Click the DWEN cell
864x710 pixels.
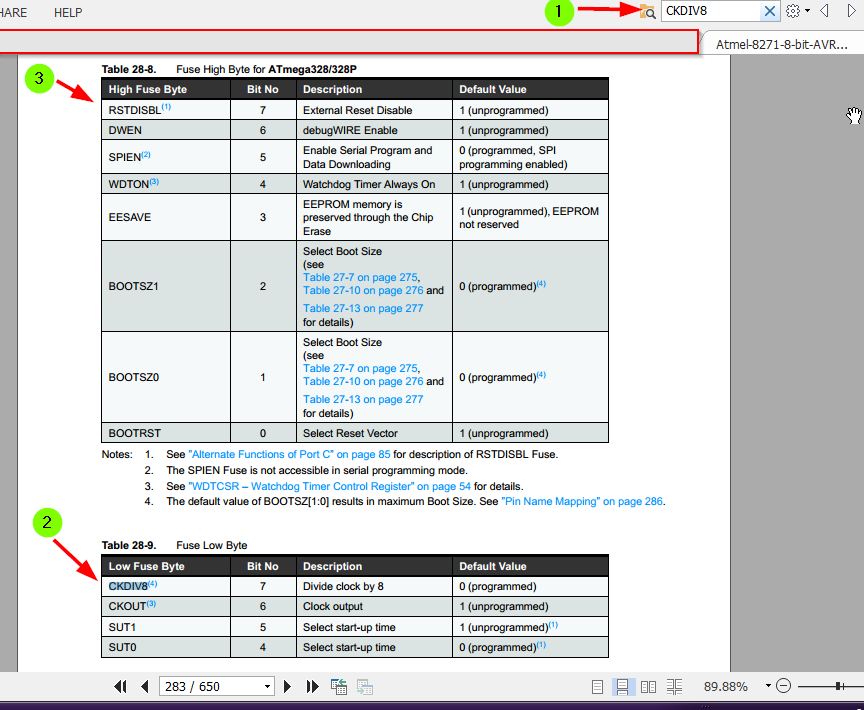click(x=166, y=130)
